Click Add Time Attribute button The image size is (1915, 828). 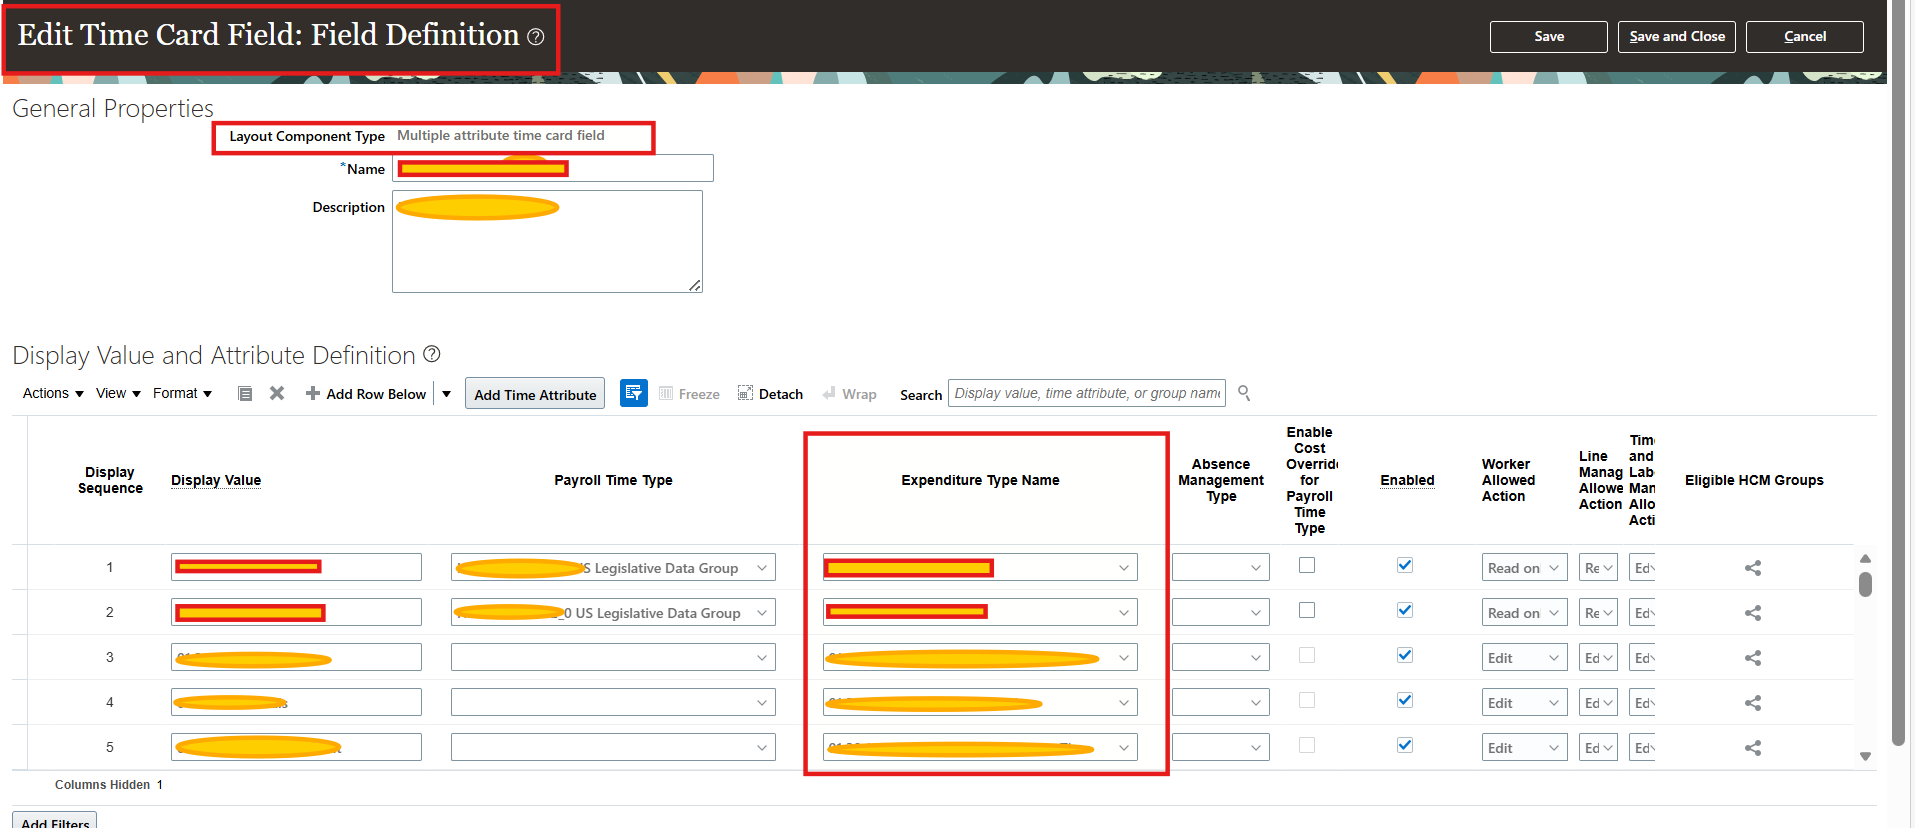pyautogui.click(x=535, y=394)
